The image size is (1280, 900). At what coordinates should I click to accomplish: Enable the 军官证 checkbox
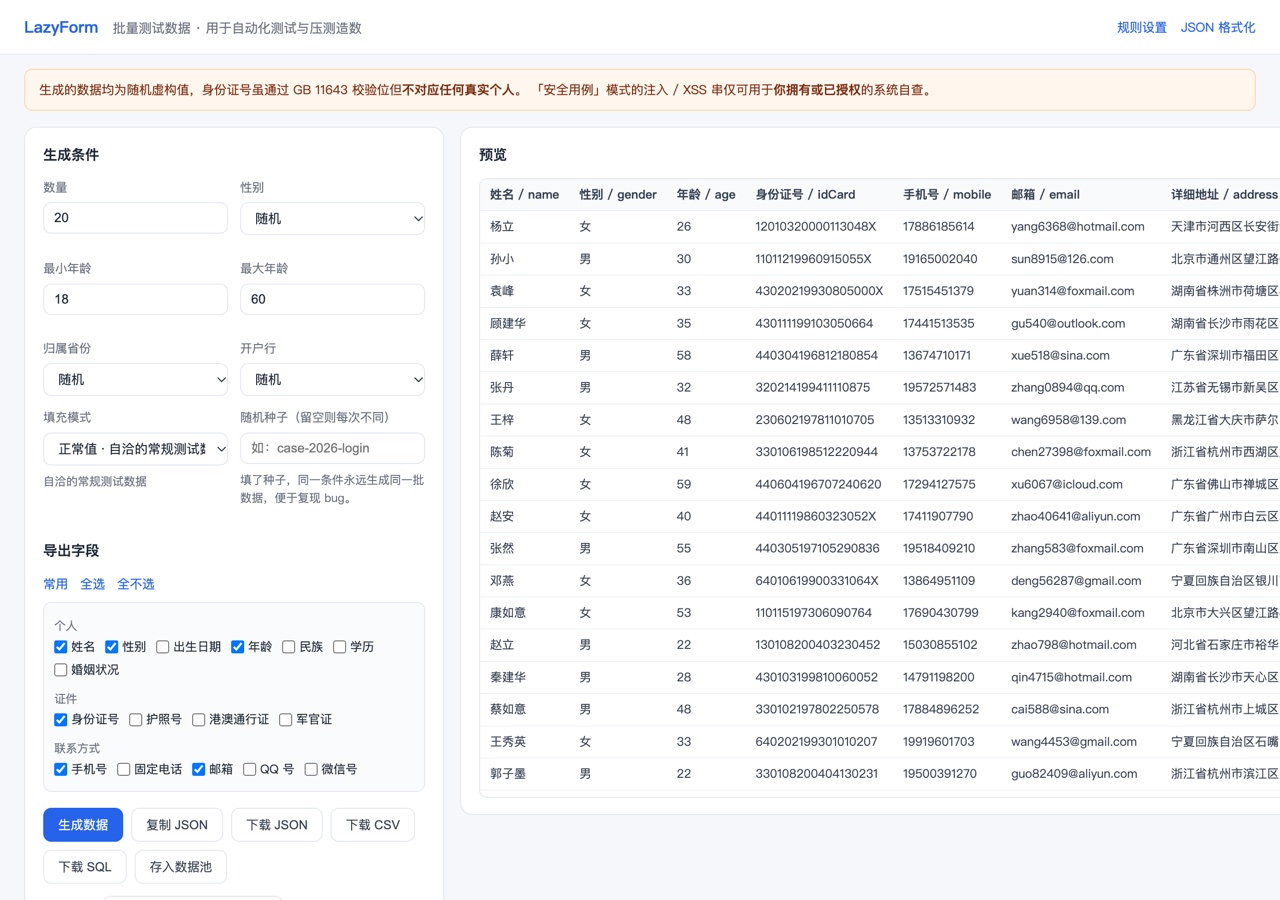[286, 720]
